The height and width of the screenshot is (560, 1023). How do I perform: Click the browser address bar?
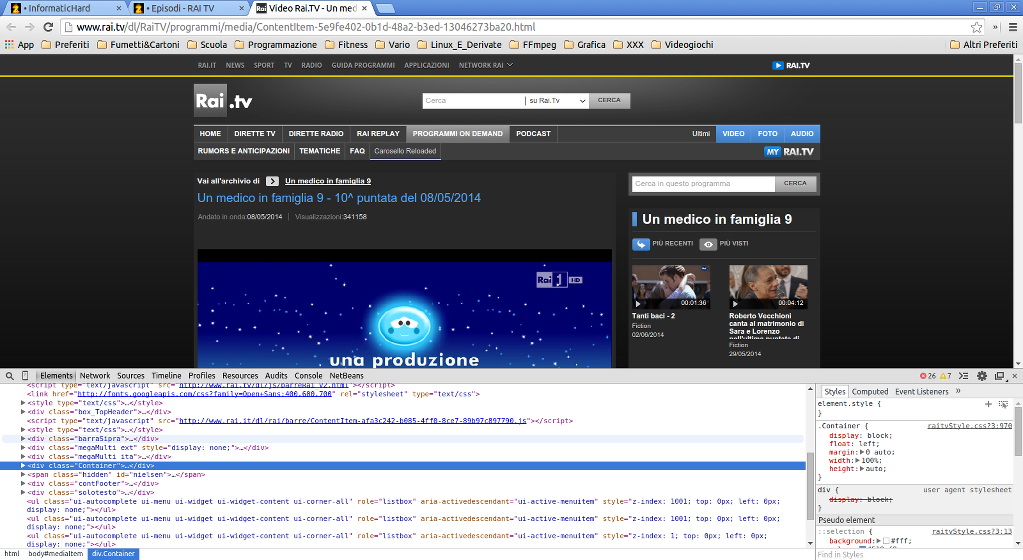[x=515, y=27]
